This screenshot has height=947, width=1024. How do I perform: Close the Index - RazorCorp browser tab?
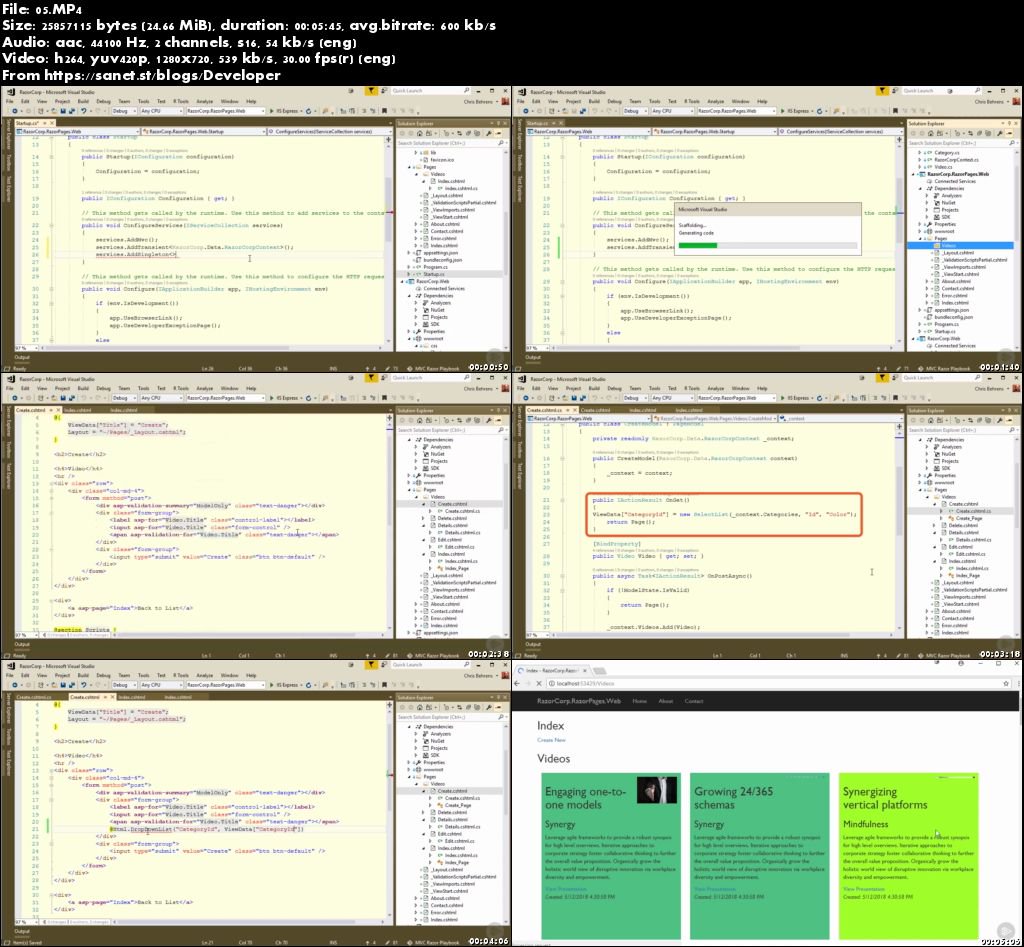pos(584,671)
